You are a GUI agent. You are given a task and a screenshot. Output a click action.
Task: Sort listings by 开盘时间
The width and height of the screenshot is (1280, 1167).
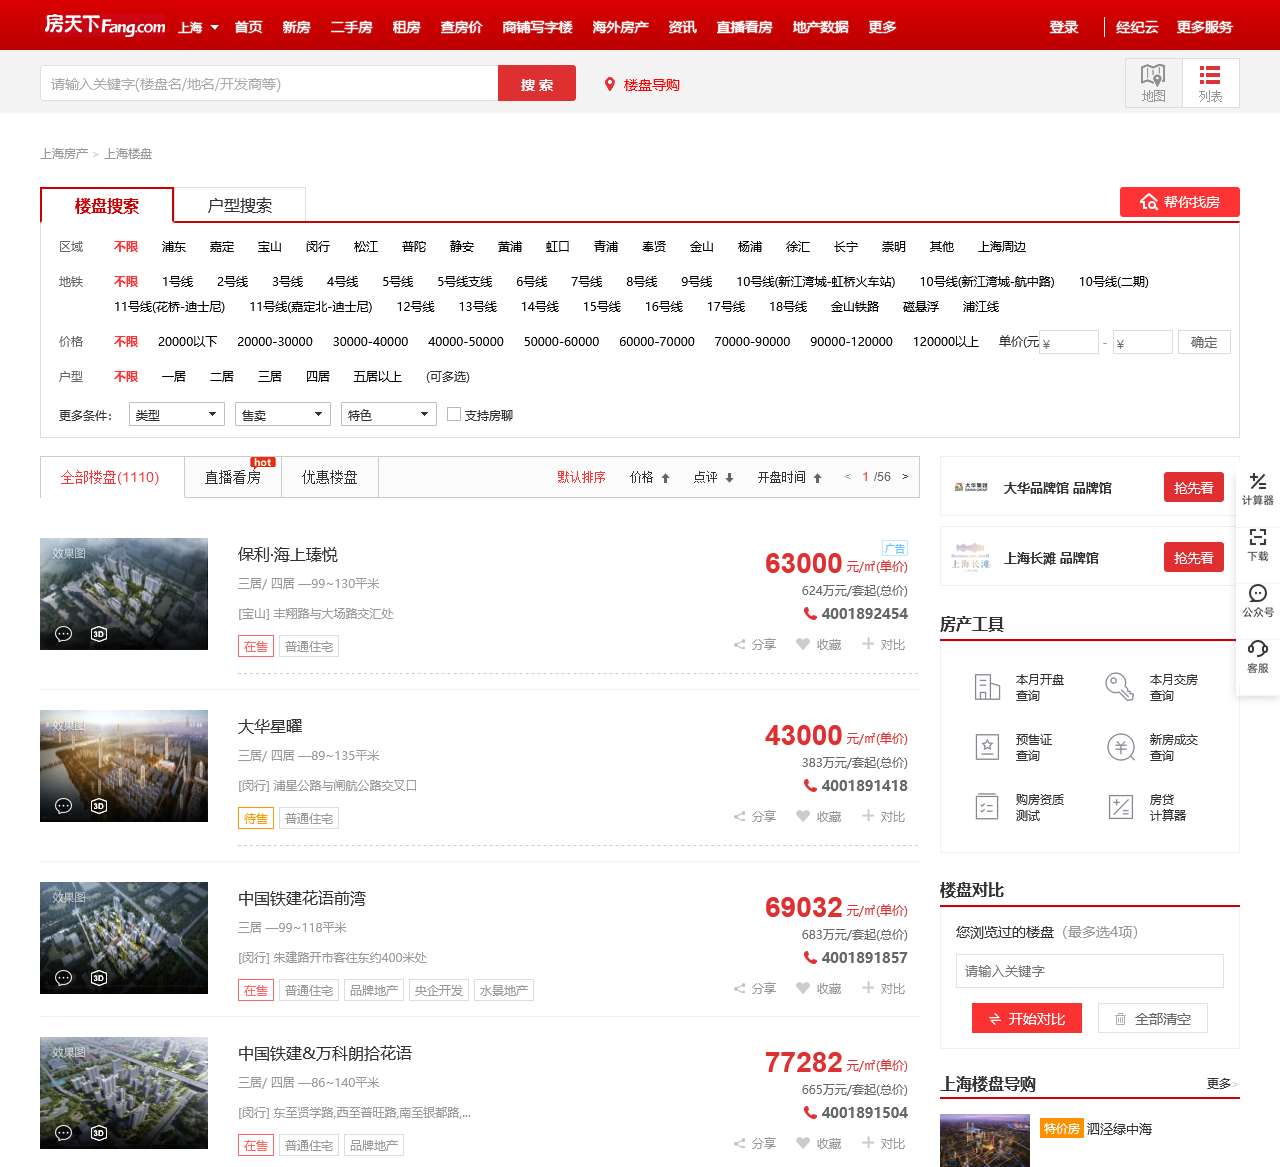pyautogui.click(x=789, y=478)
